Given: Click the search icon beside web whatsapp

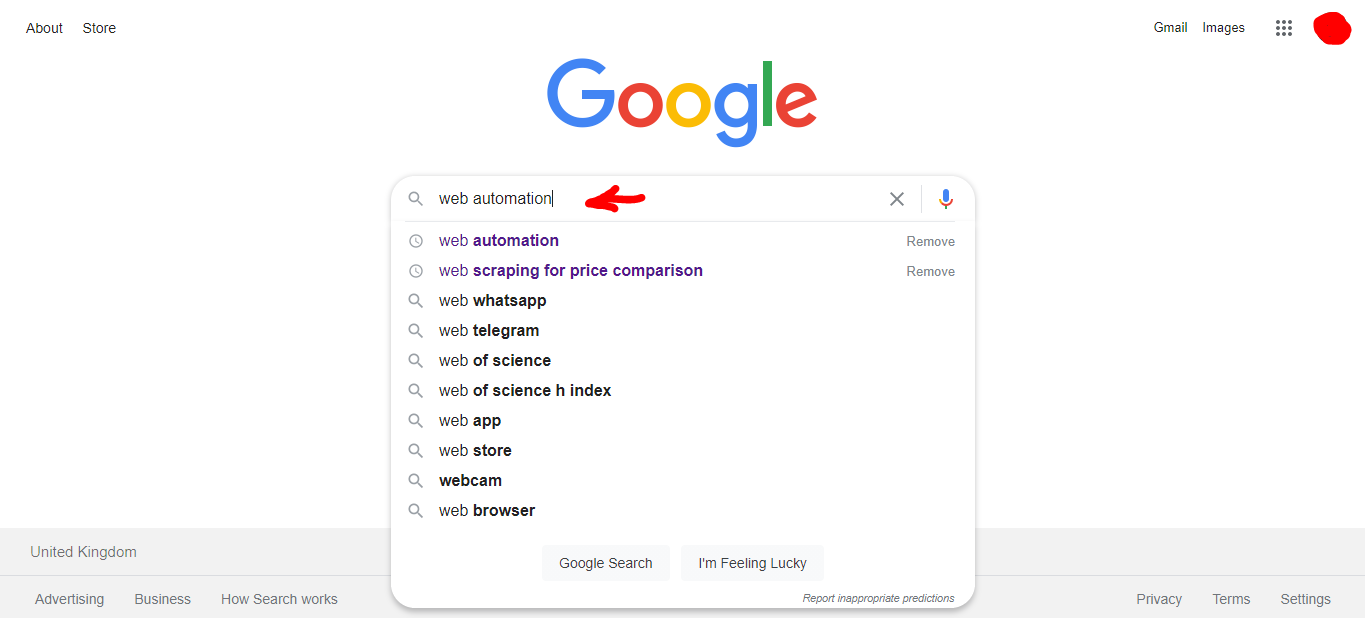Looking at the screenshot, I should [x=416, y=301].
